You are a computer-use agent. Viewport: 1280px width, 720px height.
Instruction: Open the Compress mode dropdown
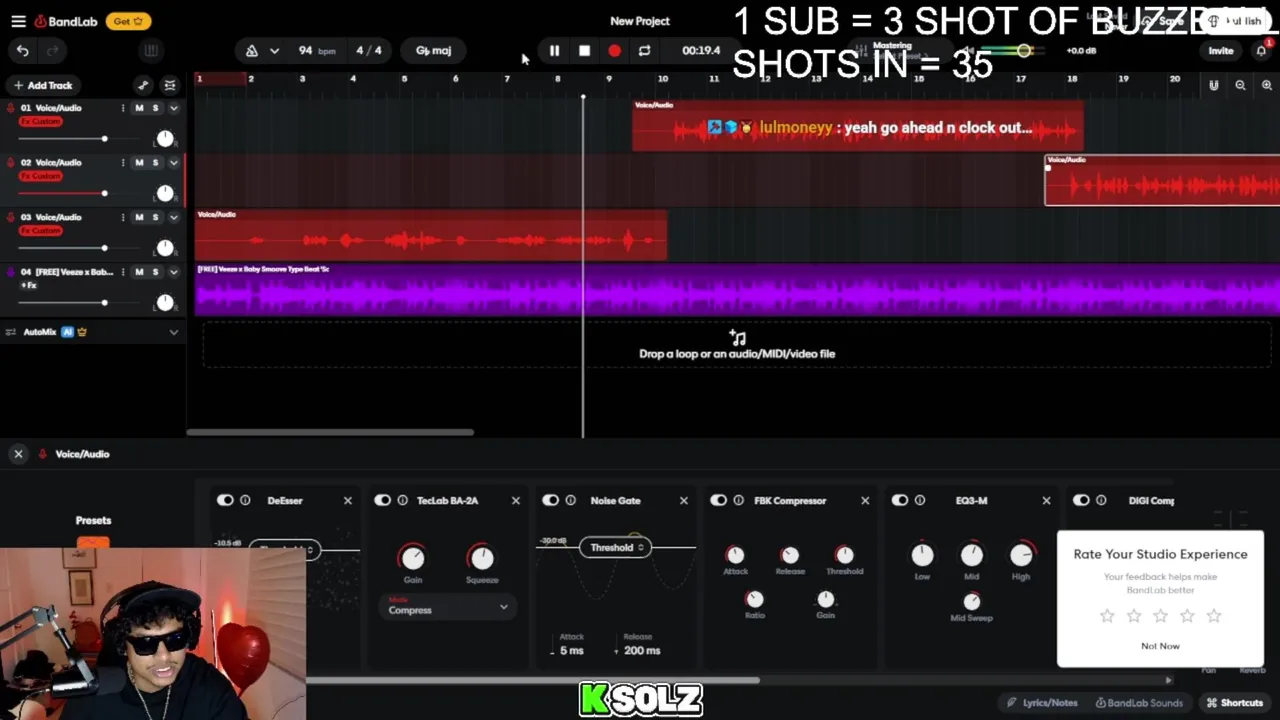pos(448,607)
